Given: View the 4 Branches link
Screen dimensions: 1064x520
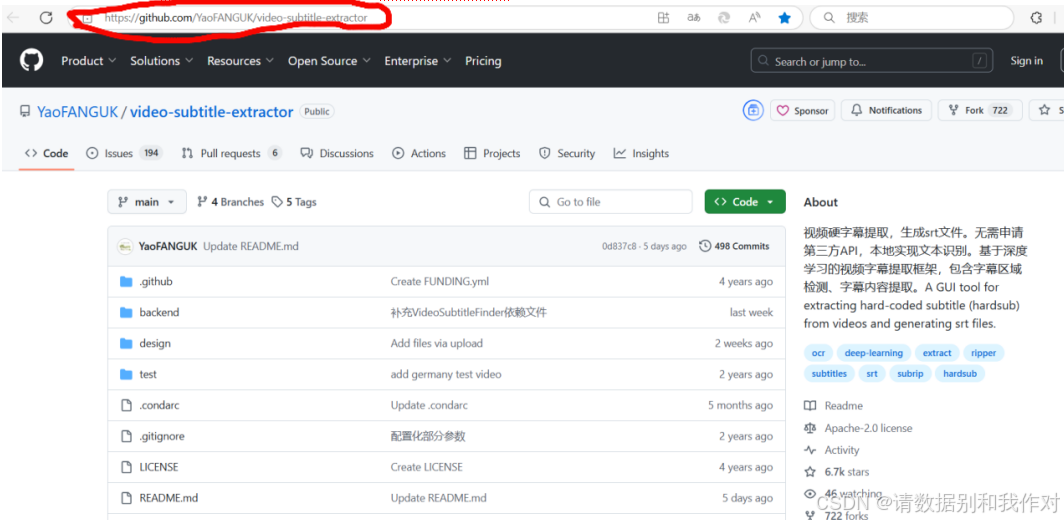Looking at the screenshot, I should pos(230,202).
